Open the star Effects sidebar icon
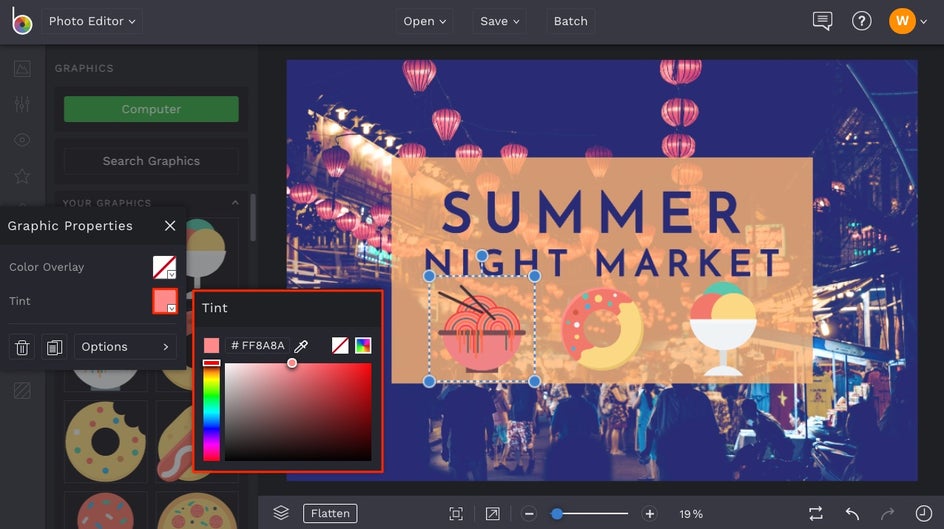This screenshot has width=944, height=529. tap(22, 176)
